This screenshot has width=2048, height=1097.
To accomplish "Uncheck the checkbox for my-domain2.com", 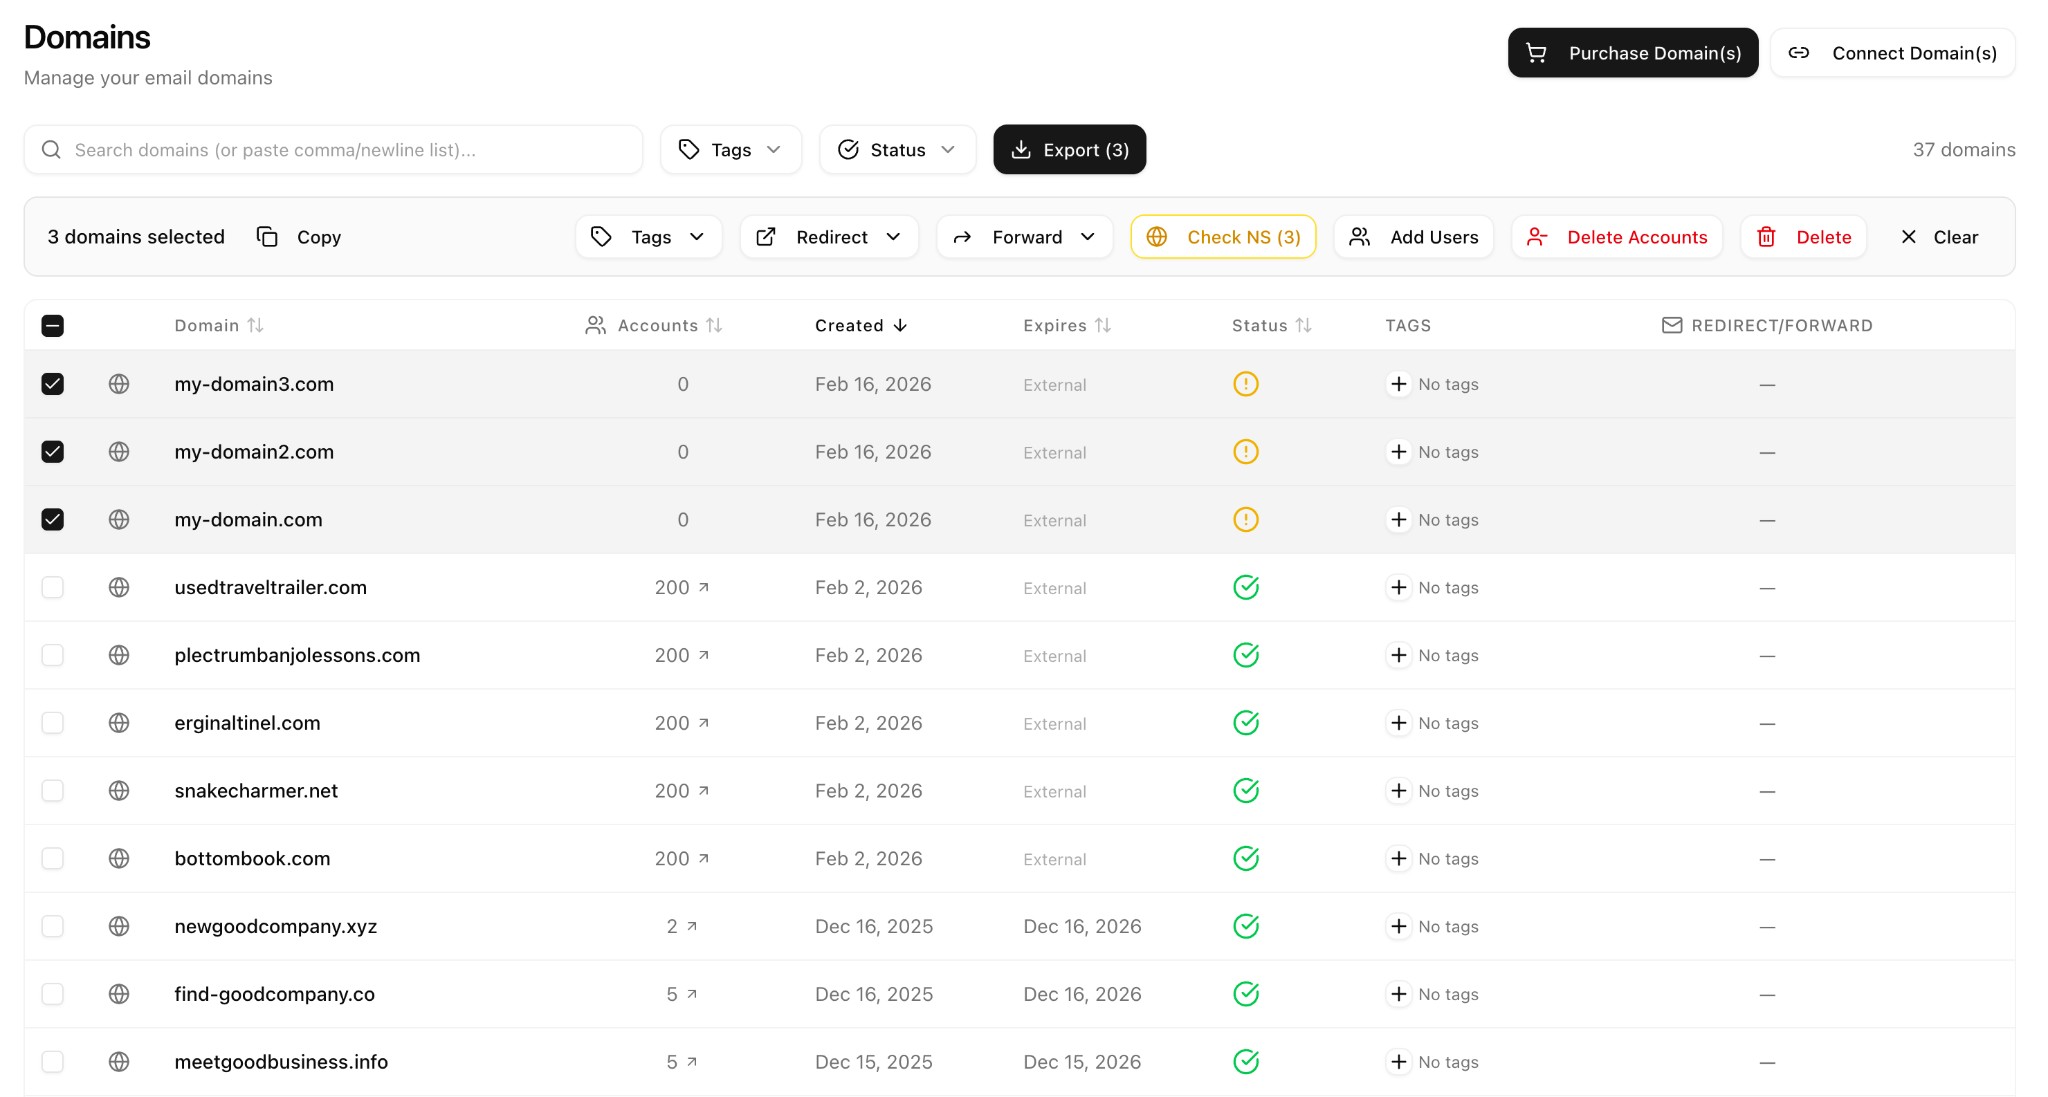I will 52,451.
